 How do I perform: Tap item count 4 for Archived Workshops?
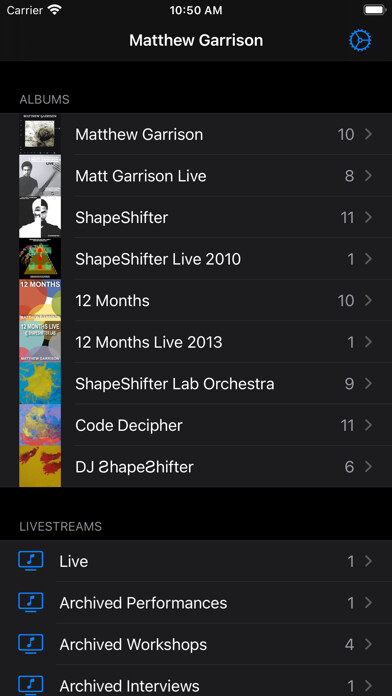349,644
